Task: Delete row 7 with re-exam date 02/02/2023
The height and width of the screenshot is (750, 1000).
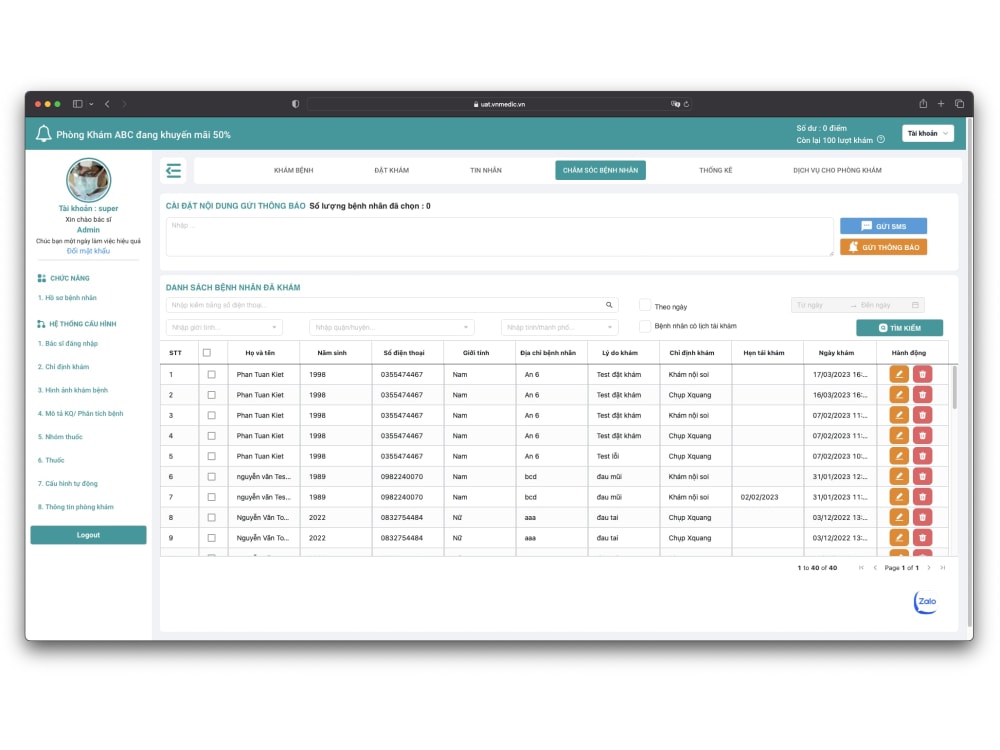Action: [x=922, y=497]
